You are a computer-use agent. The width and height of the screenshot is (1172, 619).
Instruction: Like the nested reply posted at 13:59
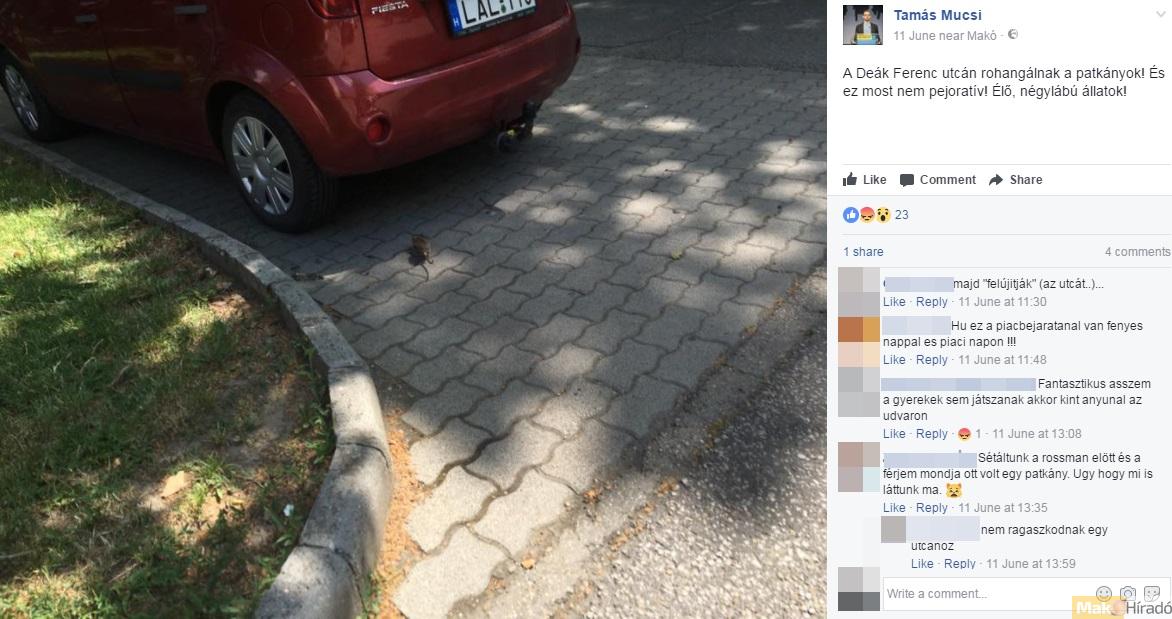922,564
